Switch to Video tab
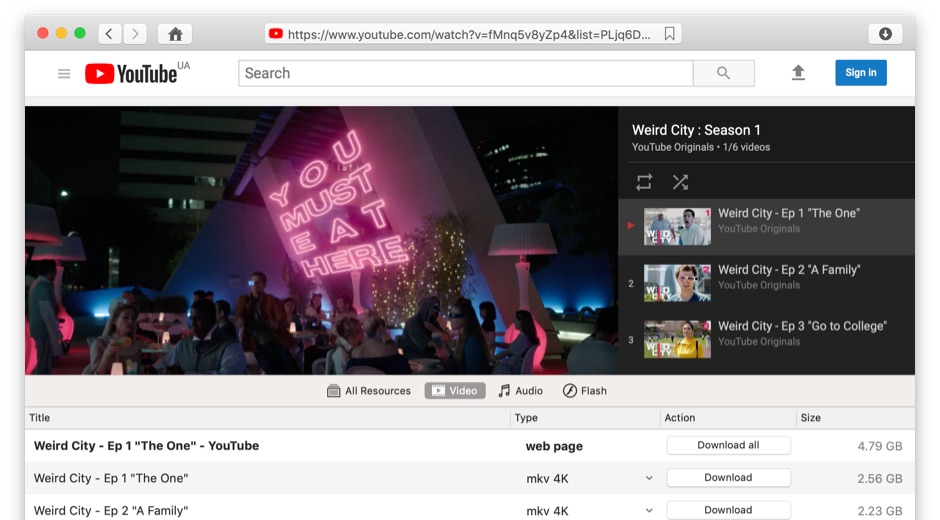The image size is (940, 520). 455,391
